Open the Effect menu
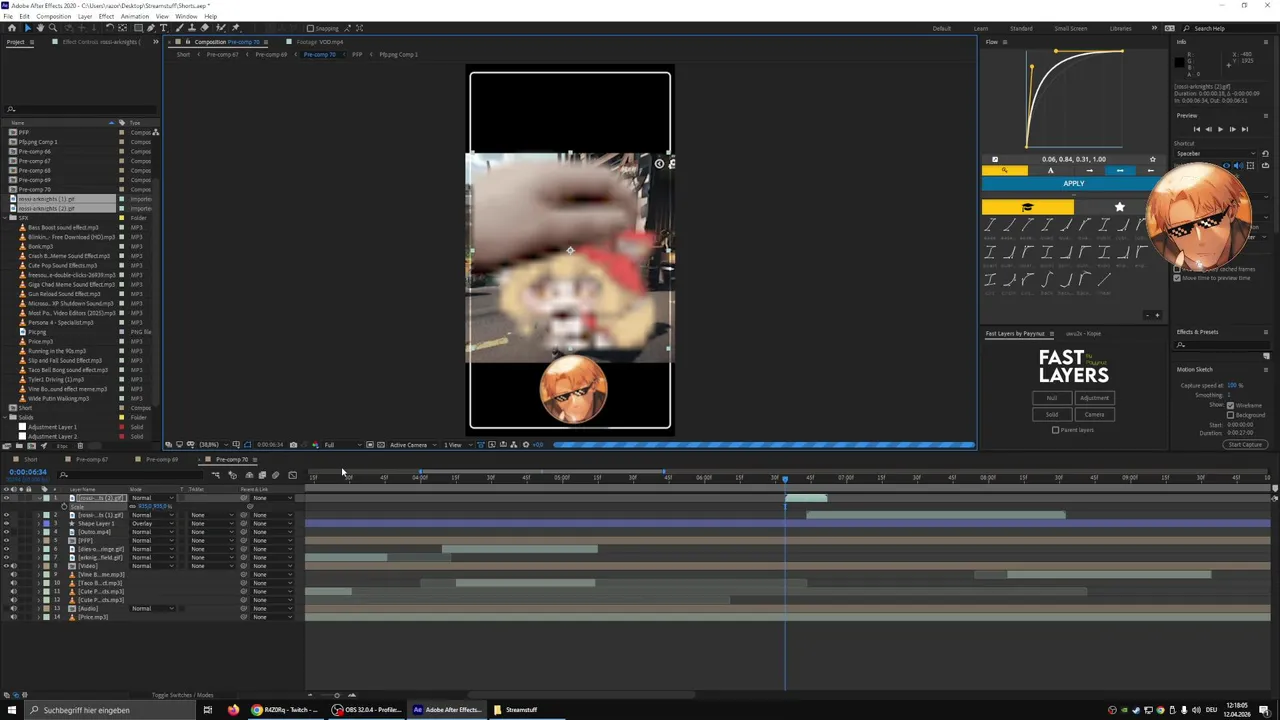Viewport: 1280px width, 720px height. 106,16
